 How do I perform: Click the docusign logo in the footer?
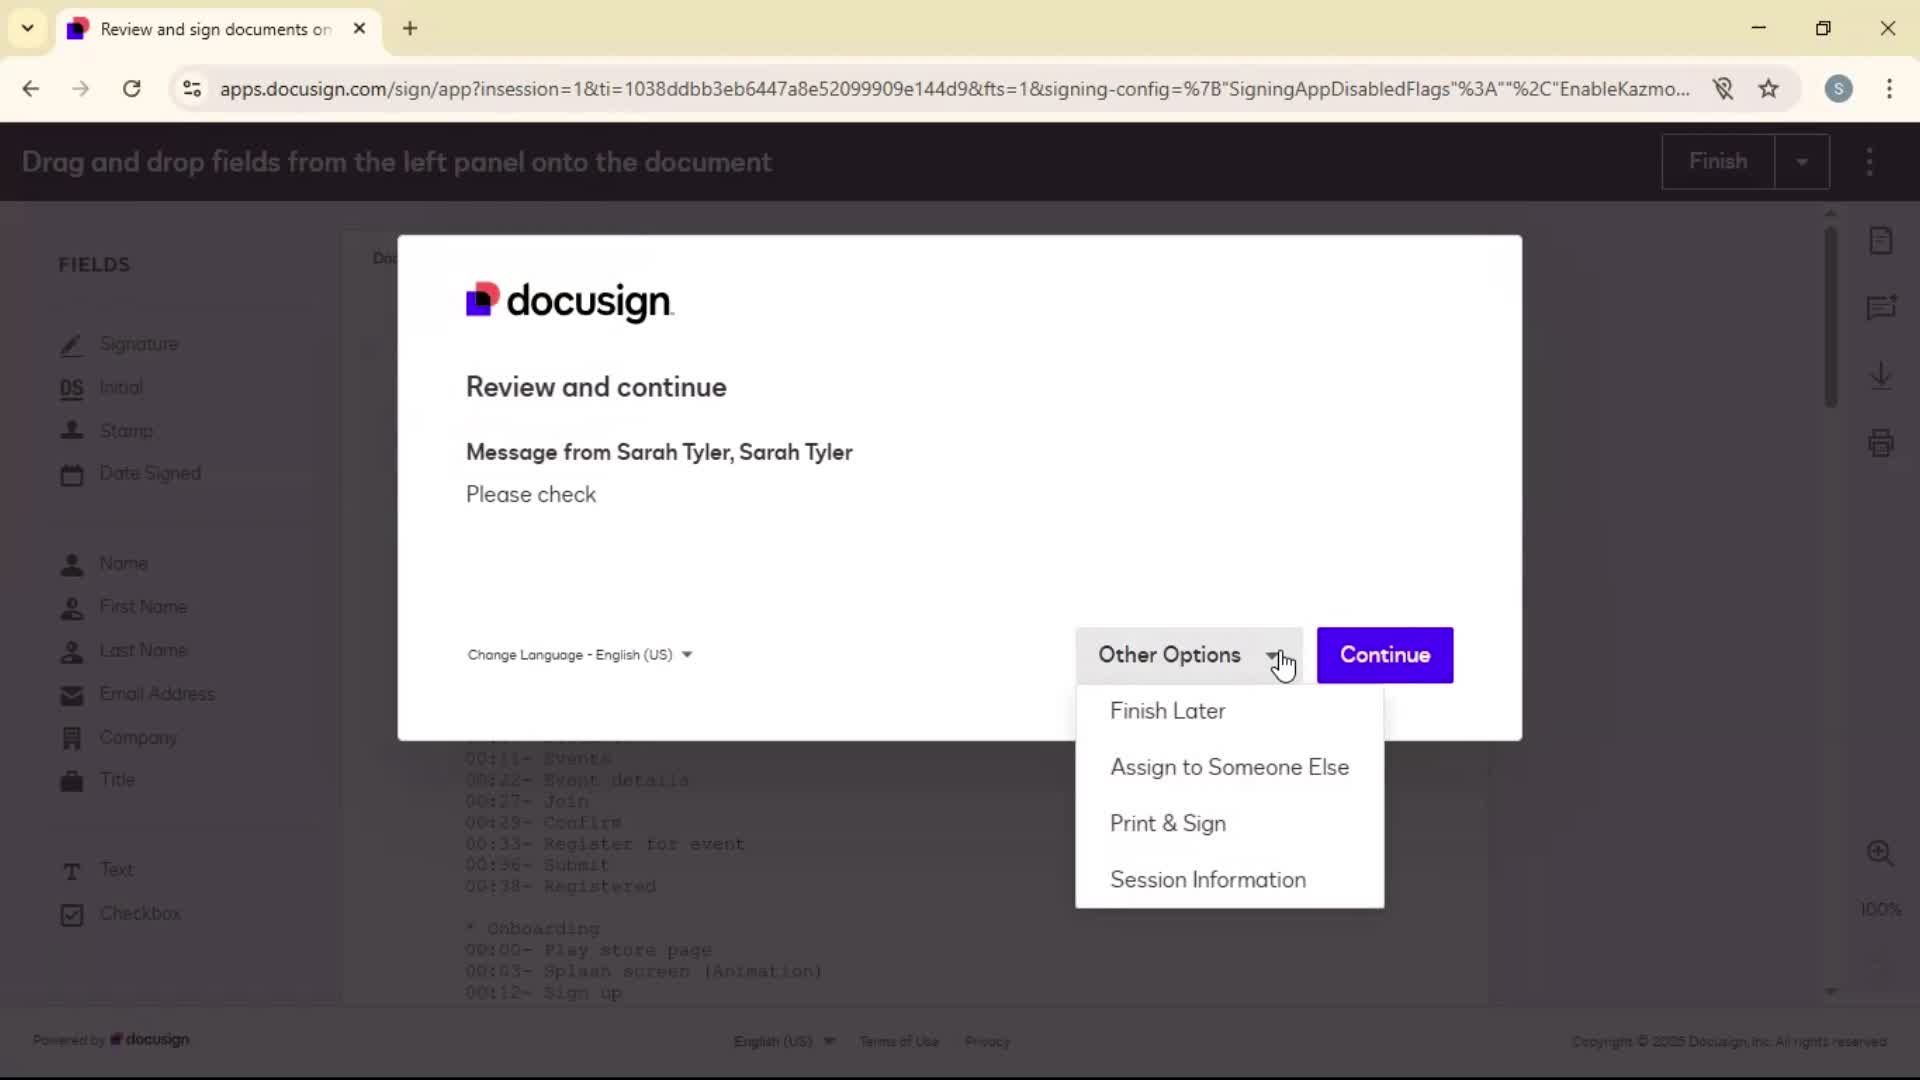pos(150,1040)
